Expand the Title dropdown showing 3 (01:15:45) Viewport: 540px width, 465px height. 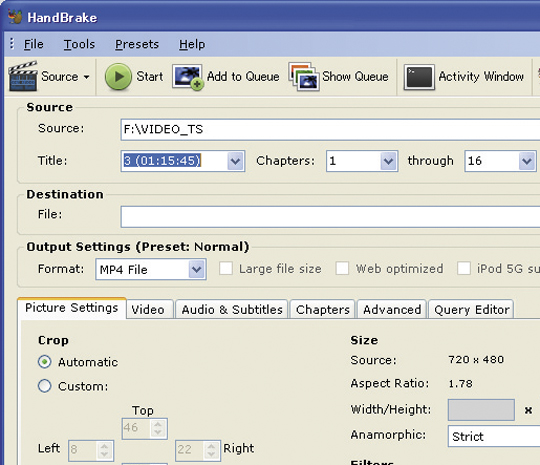click(236, 161)
